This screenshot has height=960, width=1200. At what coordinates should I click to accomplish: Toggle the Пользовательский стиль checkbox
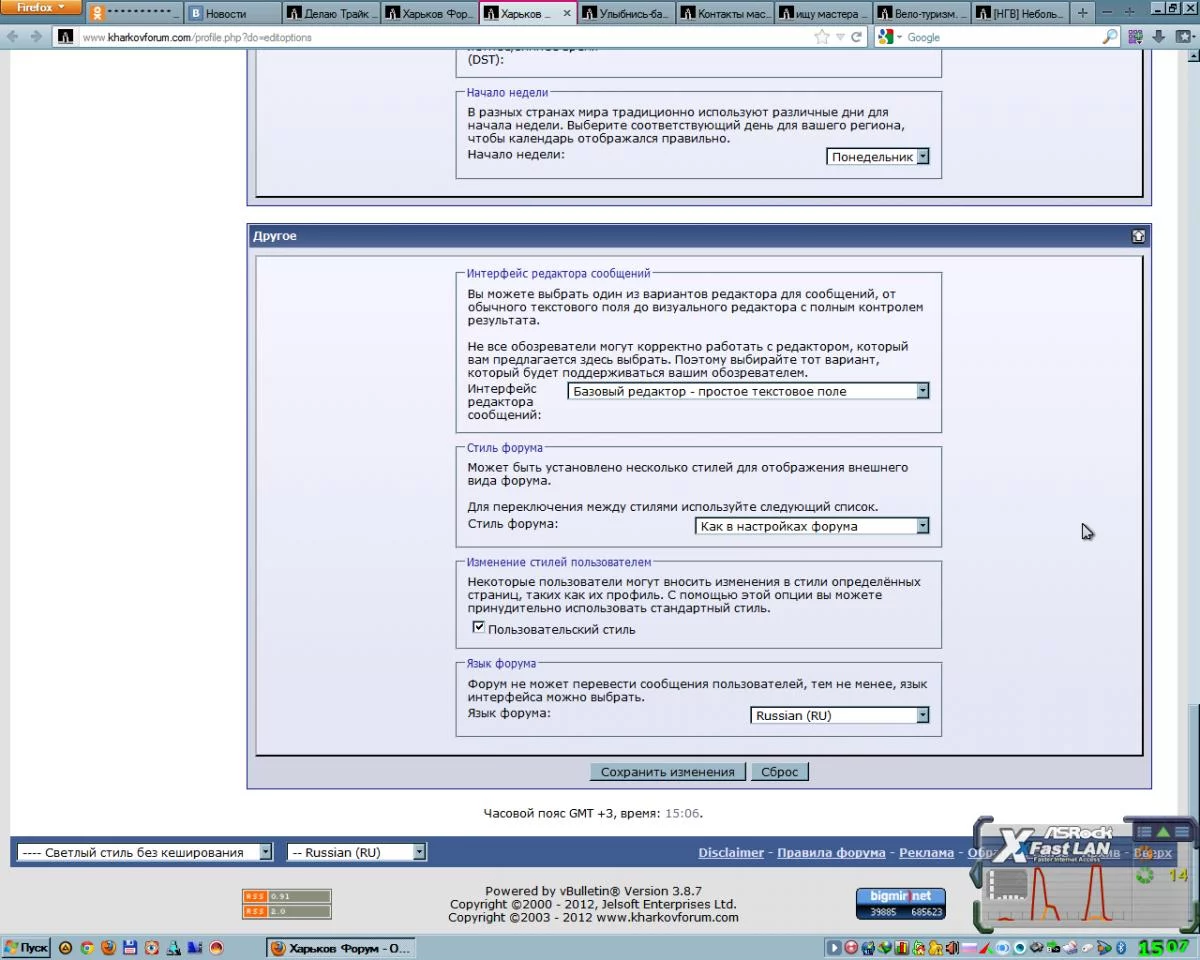click(479, 628)
